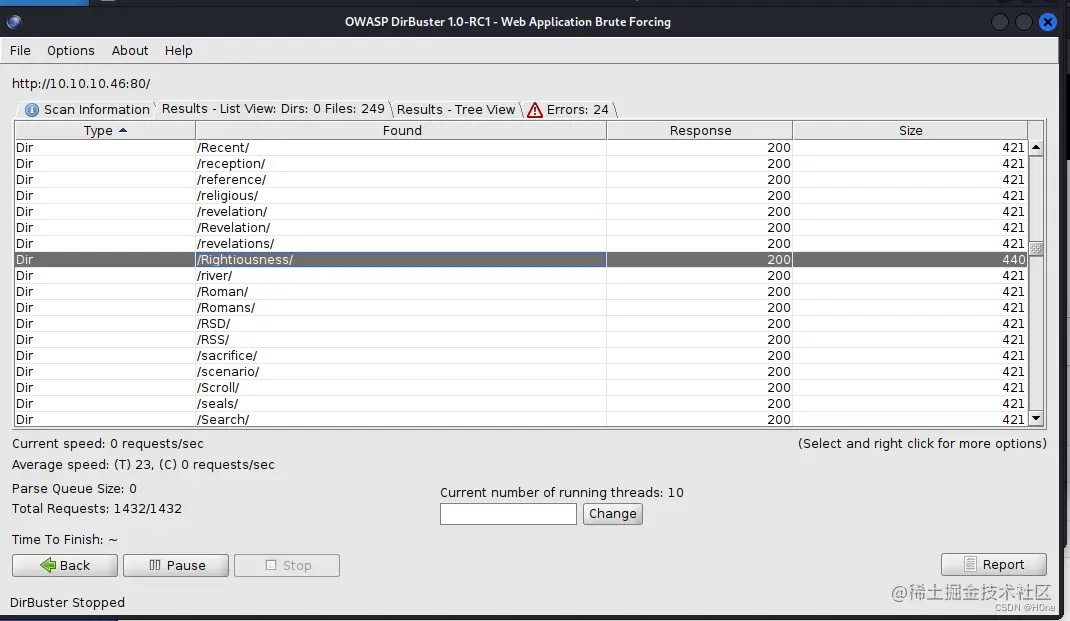The height and width of the screenshot is (621, 1070).
Task: Click the threads number input field
Action: 508,514
